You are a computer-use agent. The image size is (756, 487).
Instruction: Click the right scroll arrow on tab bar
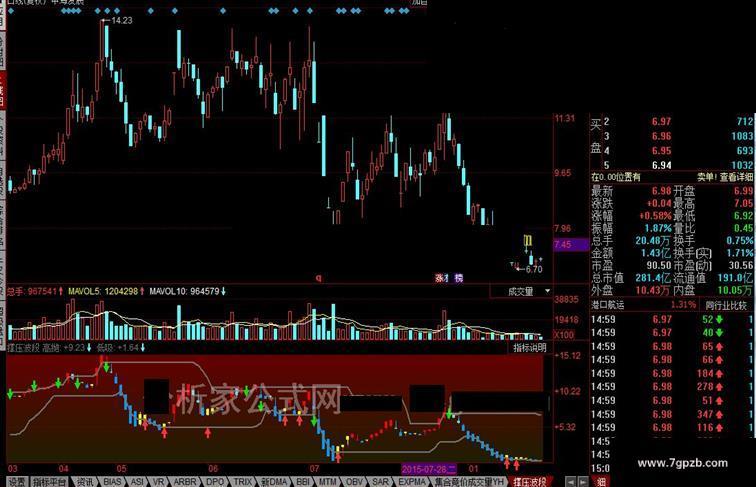click(583, 482)
